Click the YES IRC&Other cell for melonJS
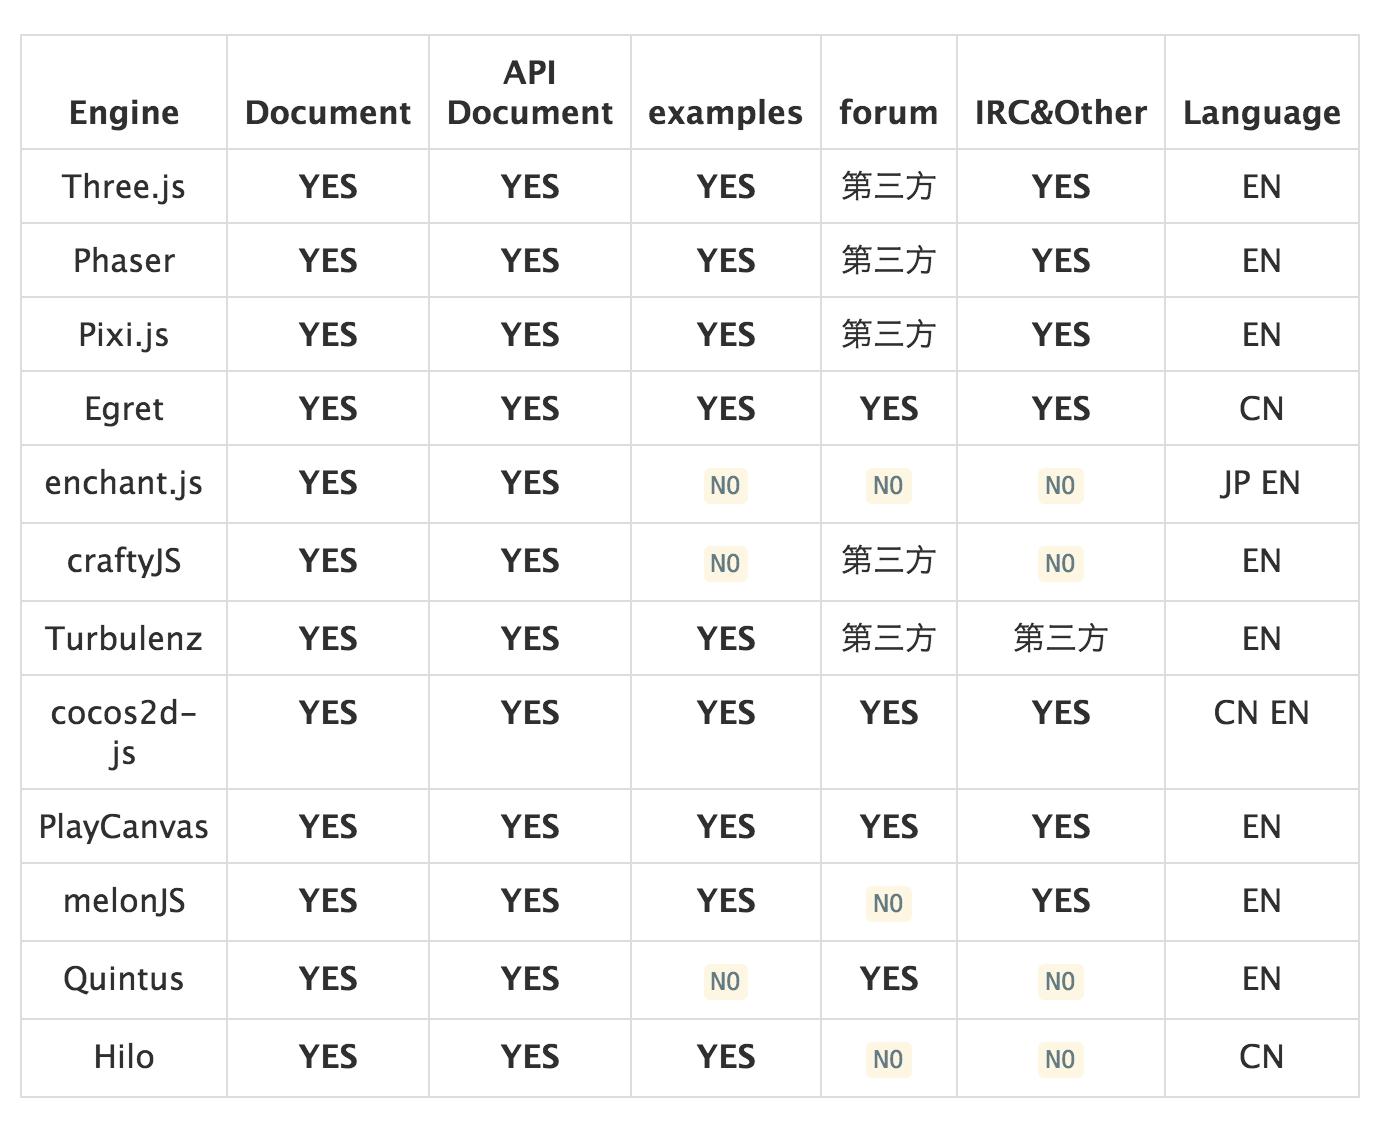The width and height of the screenshot is (1392, 1124). click(x=1061, y=901)
